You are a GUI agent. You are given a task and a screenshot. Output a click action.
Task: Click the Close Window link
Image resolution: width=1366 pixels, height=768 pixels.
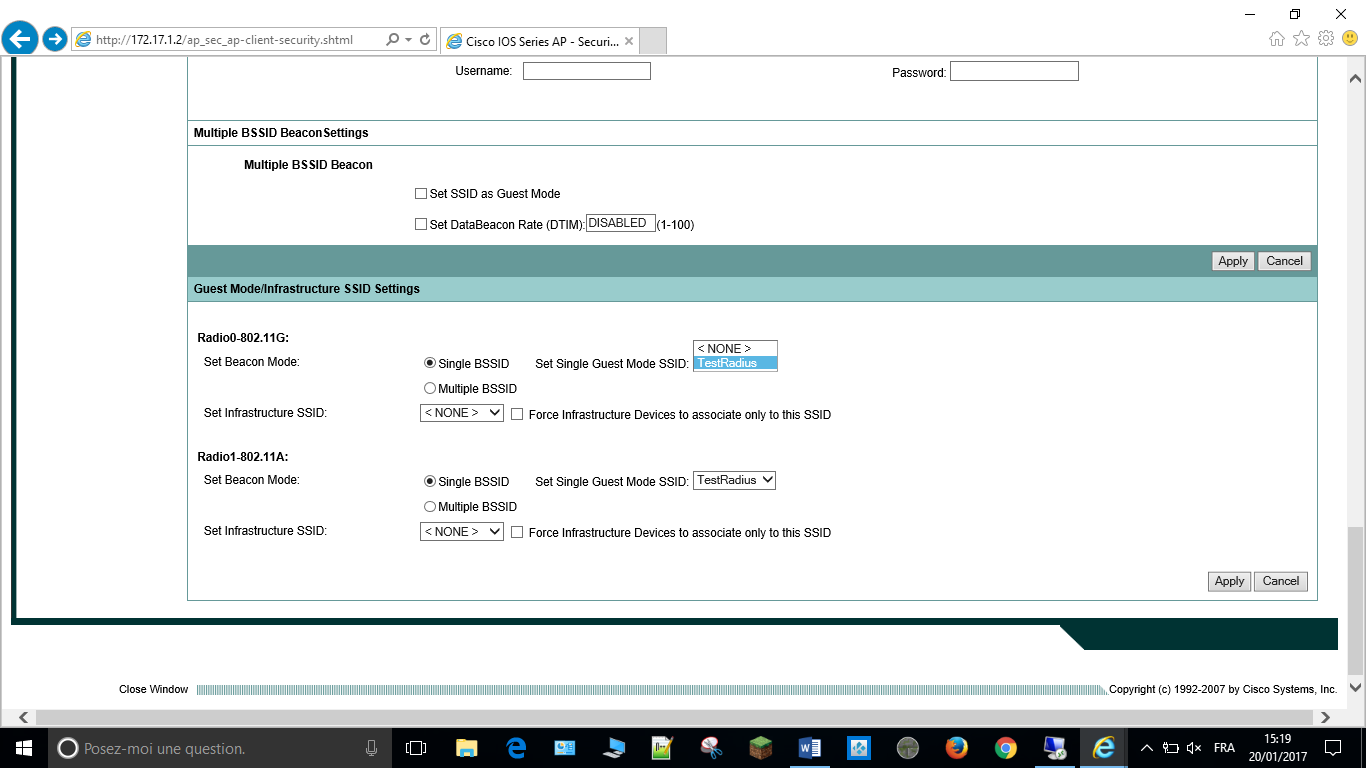pyautogui.click(x=153, y=689)
